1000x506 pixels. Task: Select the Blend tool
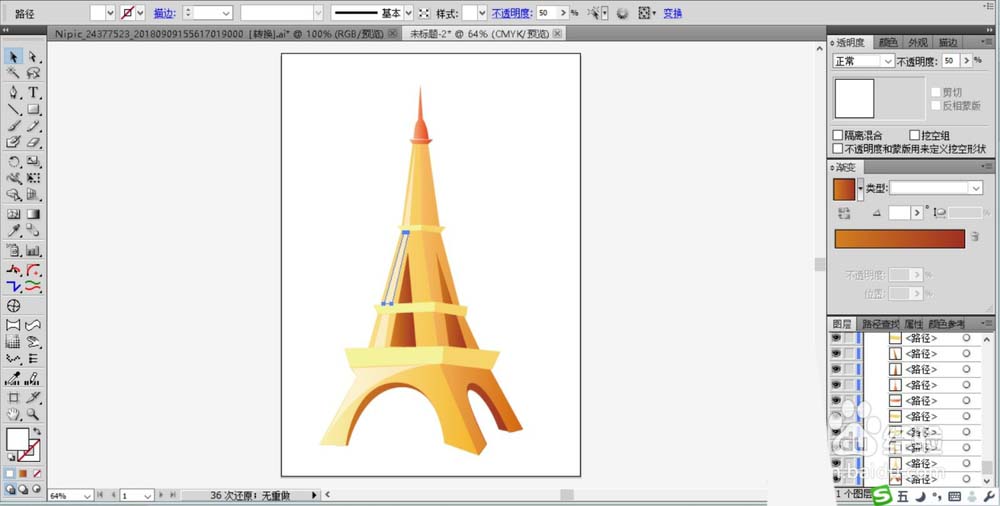point(33,231)
